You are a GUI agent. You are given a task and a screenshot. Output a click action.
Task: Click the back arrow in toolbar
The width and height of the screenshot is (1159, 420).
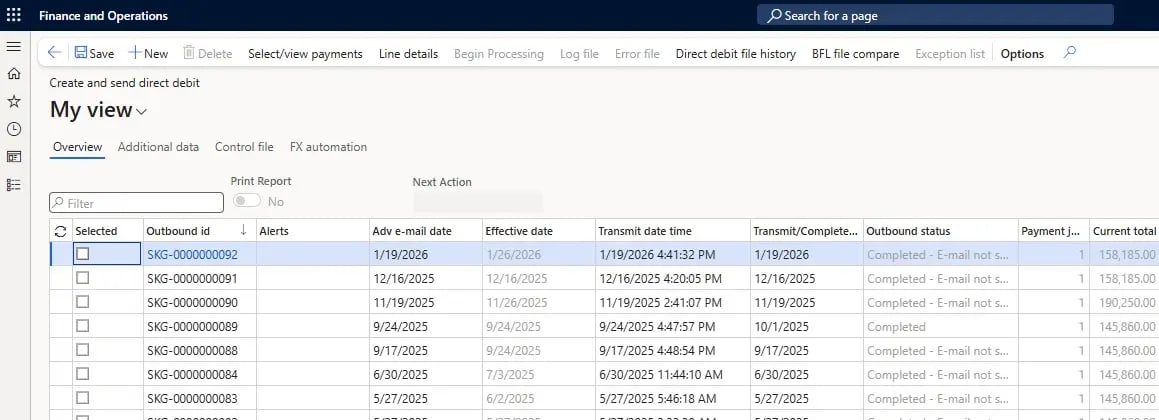click(x=54, y=53)
